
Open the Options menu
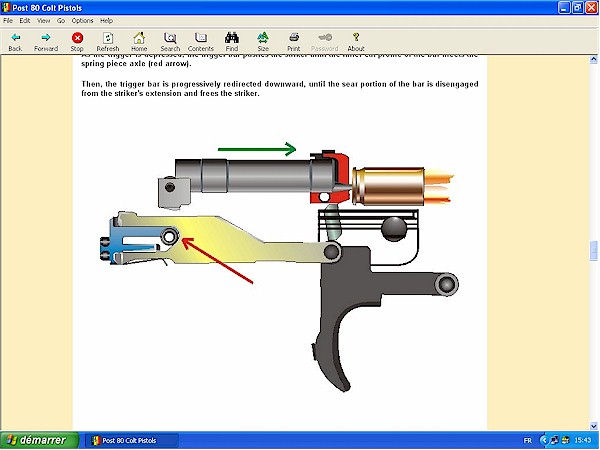click(x=82, y=21)
